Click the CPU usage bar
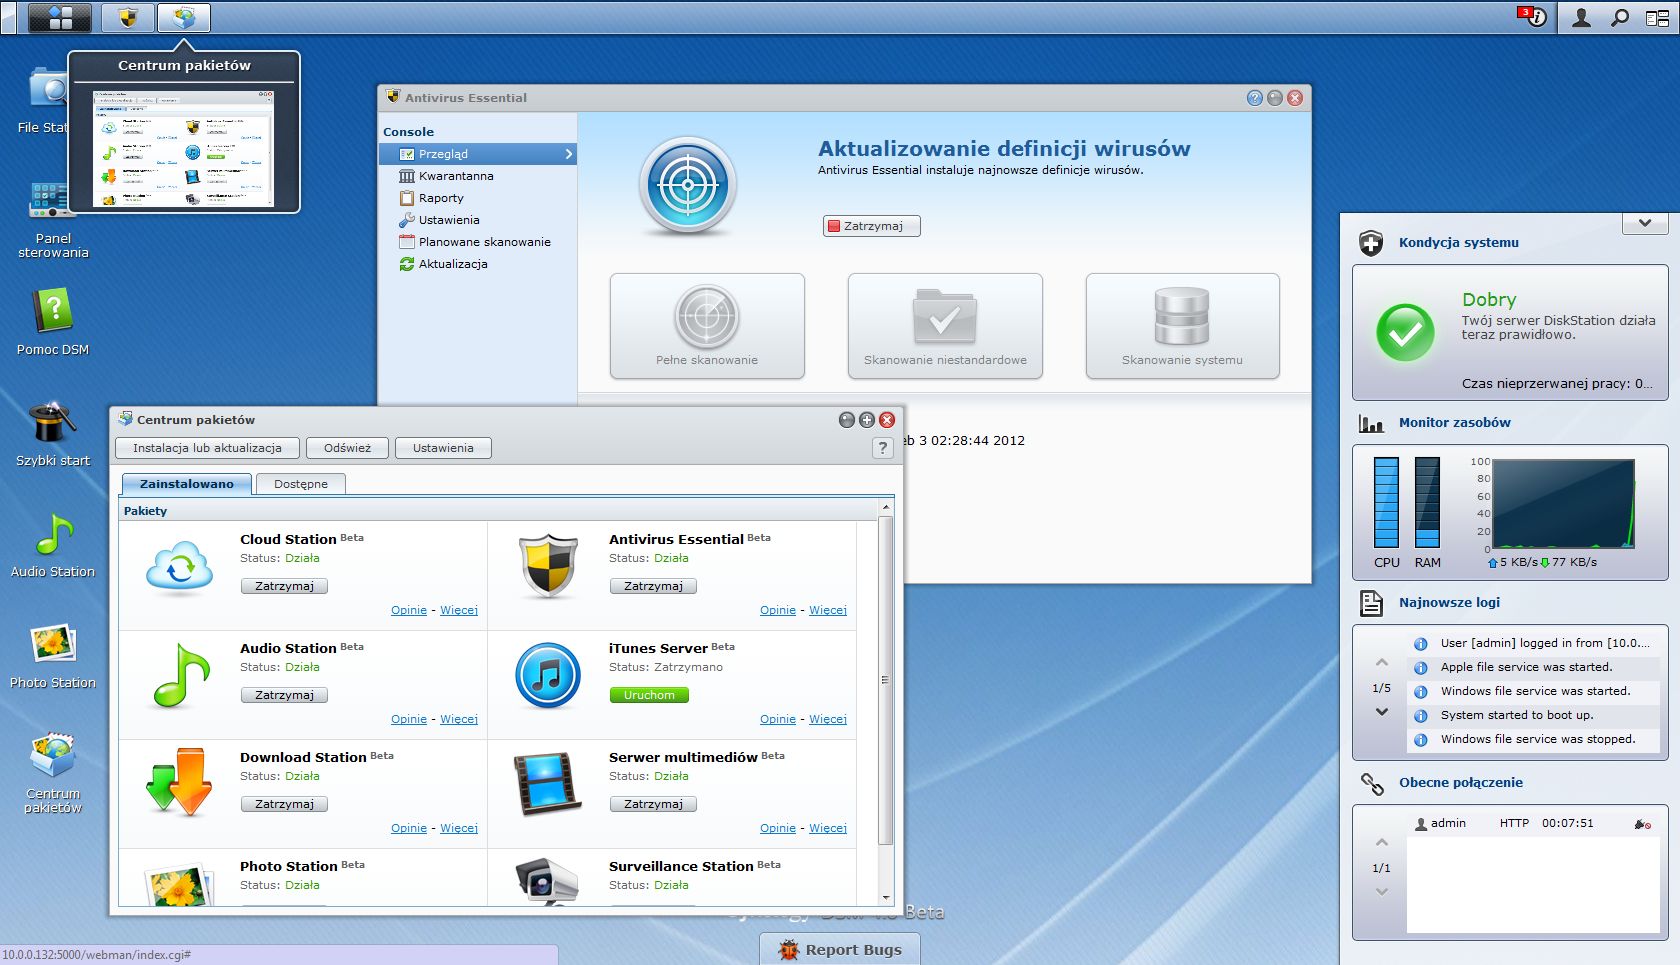The image size is (1680, 965). [1386, 502]
